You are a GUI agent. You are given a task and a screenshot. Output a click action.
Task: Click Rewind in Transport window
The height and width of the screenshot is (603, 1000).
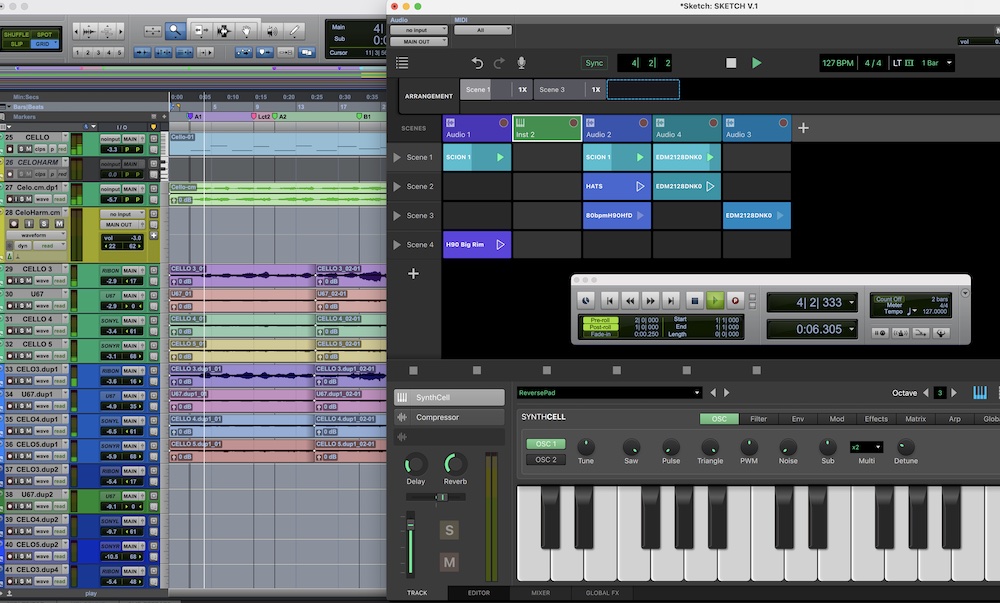[x=629, y=301]
